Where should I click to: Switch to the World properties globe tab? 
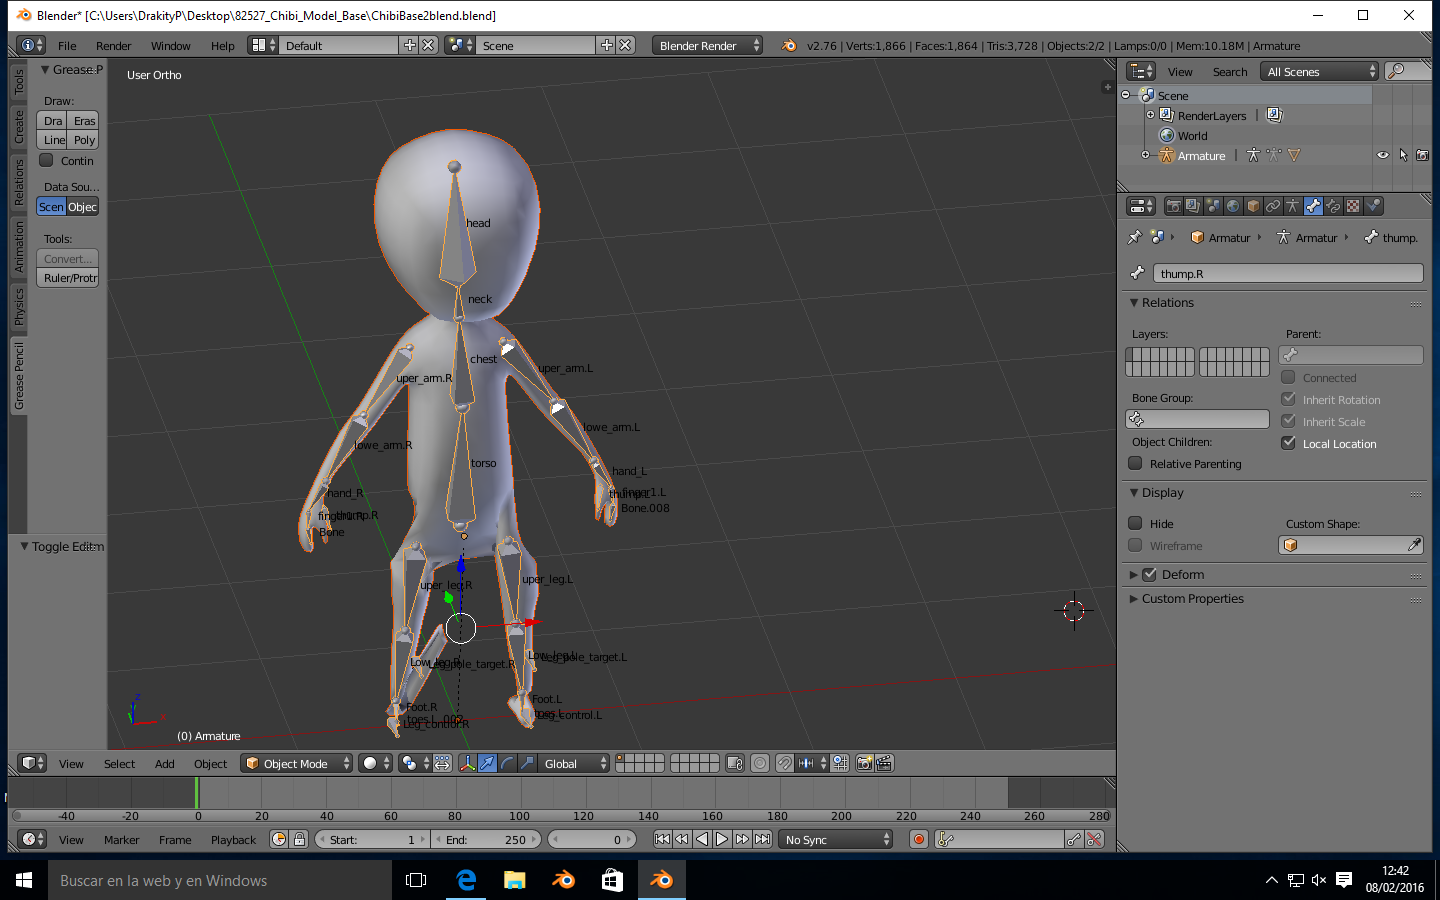(1233, 206)
